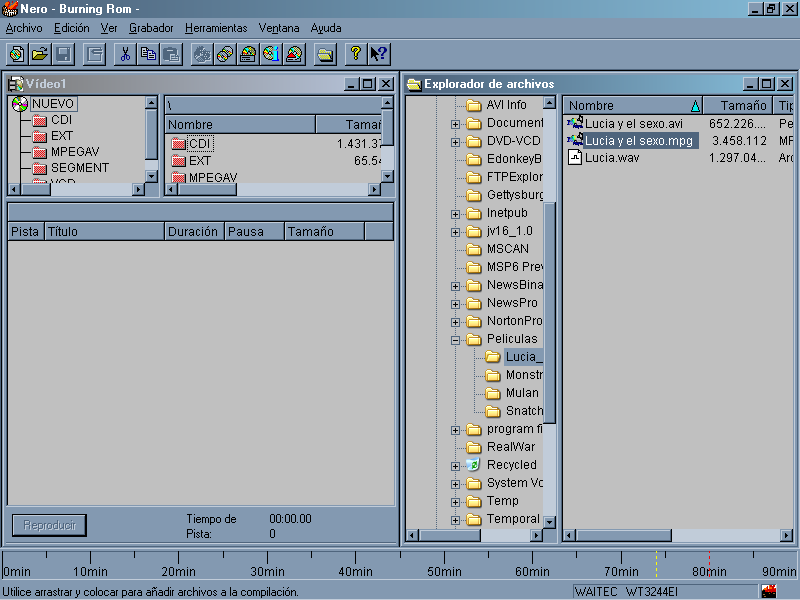Viewport: 800px width, 600px height.
Task: Click the New Compilation toolbar icon
Action: point(16,54)
